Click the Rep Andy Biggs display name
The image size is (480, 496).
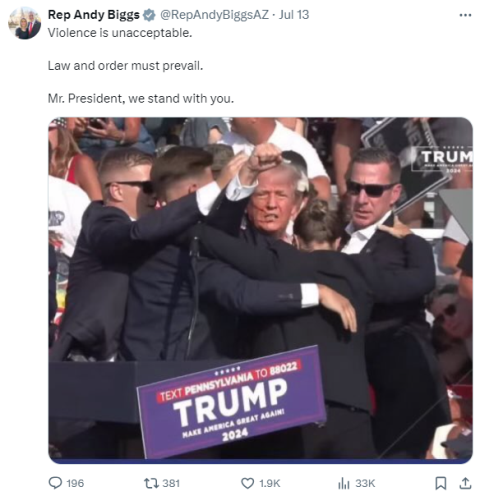(x=94, y=15)
